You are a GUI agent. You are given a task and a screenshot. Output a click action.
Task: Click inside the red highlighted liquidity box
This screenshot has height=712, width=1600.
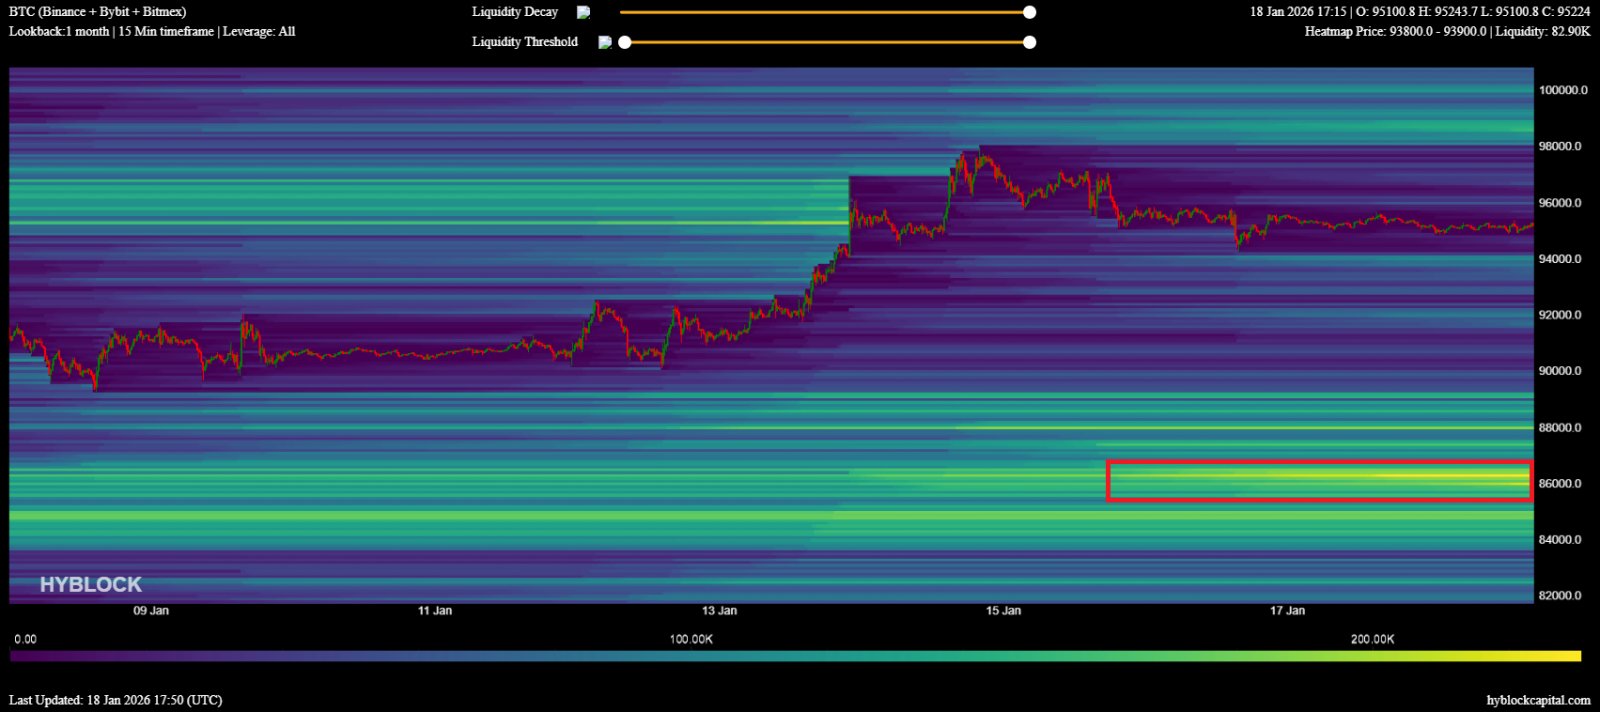(x=1318, y=481)
